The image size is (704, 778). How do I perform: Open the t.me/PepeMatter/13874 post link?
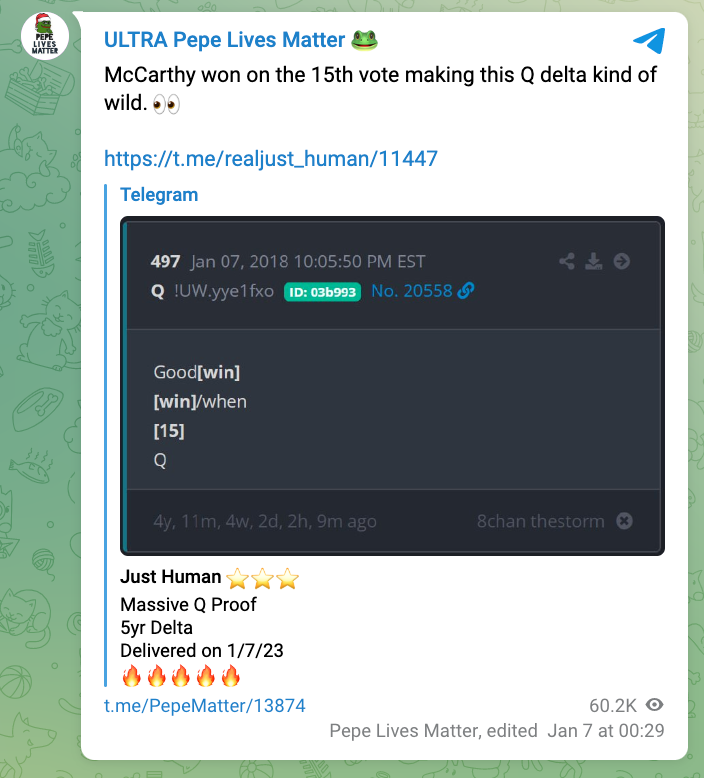[x=204, y=705]
